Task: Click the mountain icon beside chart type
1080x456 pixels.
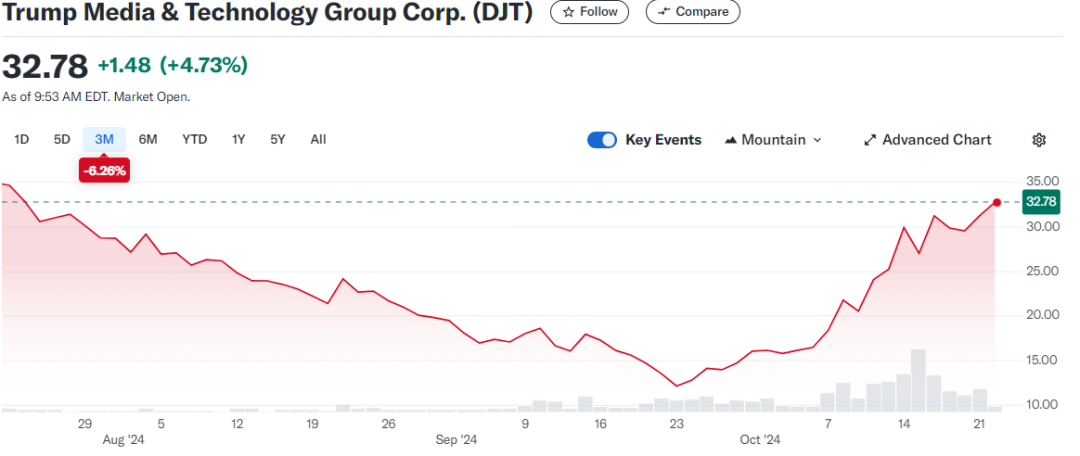Action: tap(730, 140)
